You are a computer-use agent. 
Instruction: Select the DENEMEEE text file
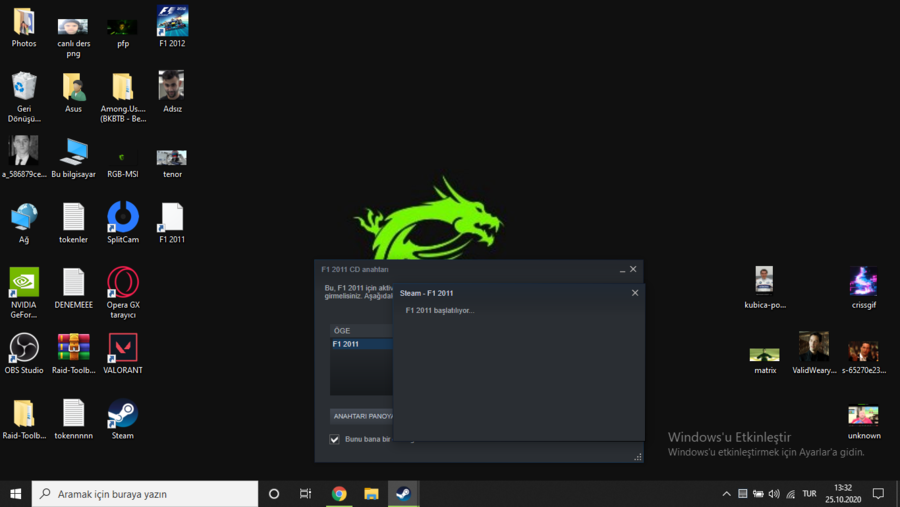(73, 289)
